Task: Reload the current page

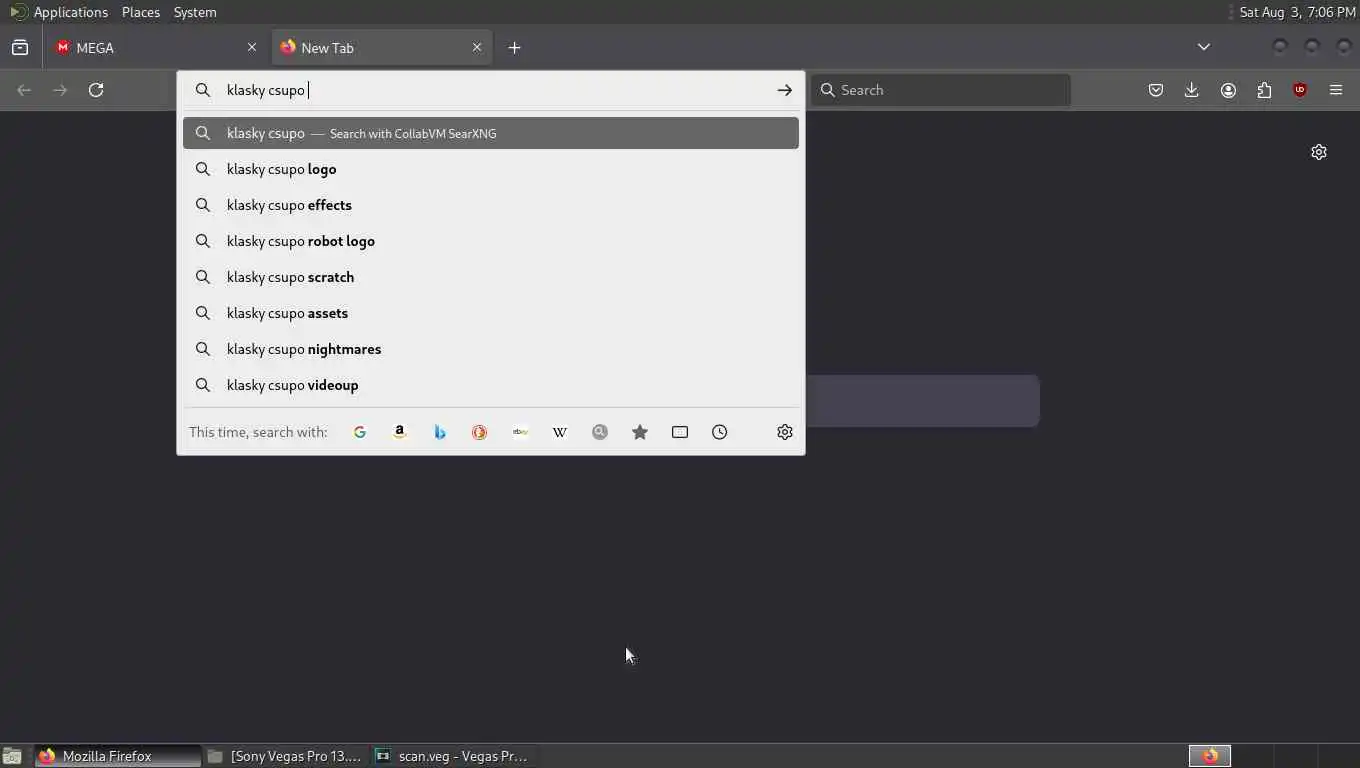Action: pos(96,90)
